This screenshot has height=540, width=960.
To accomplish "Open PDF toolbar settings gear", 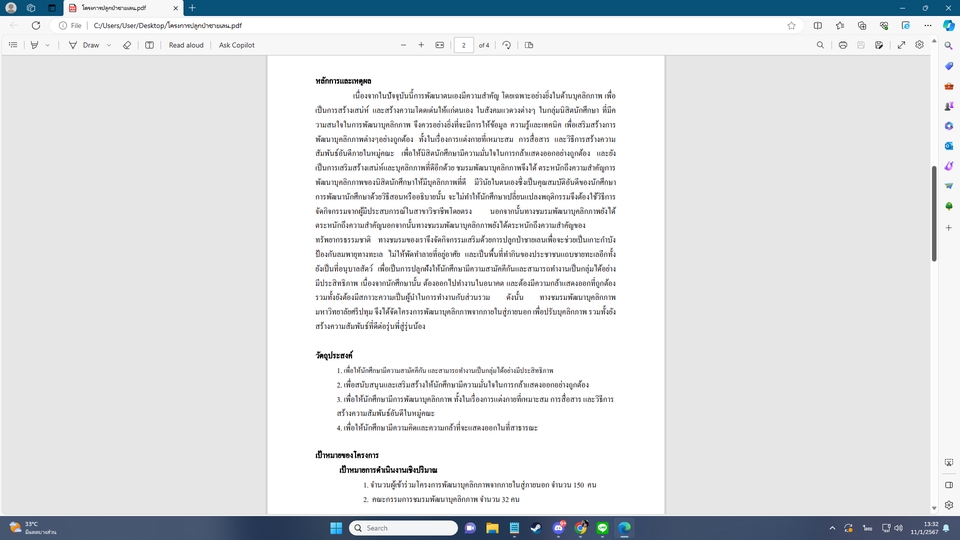I will (919, 45).
